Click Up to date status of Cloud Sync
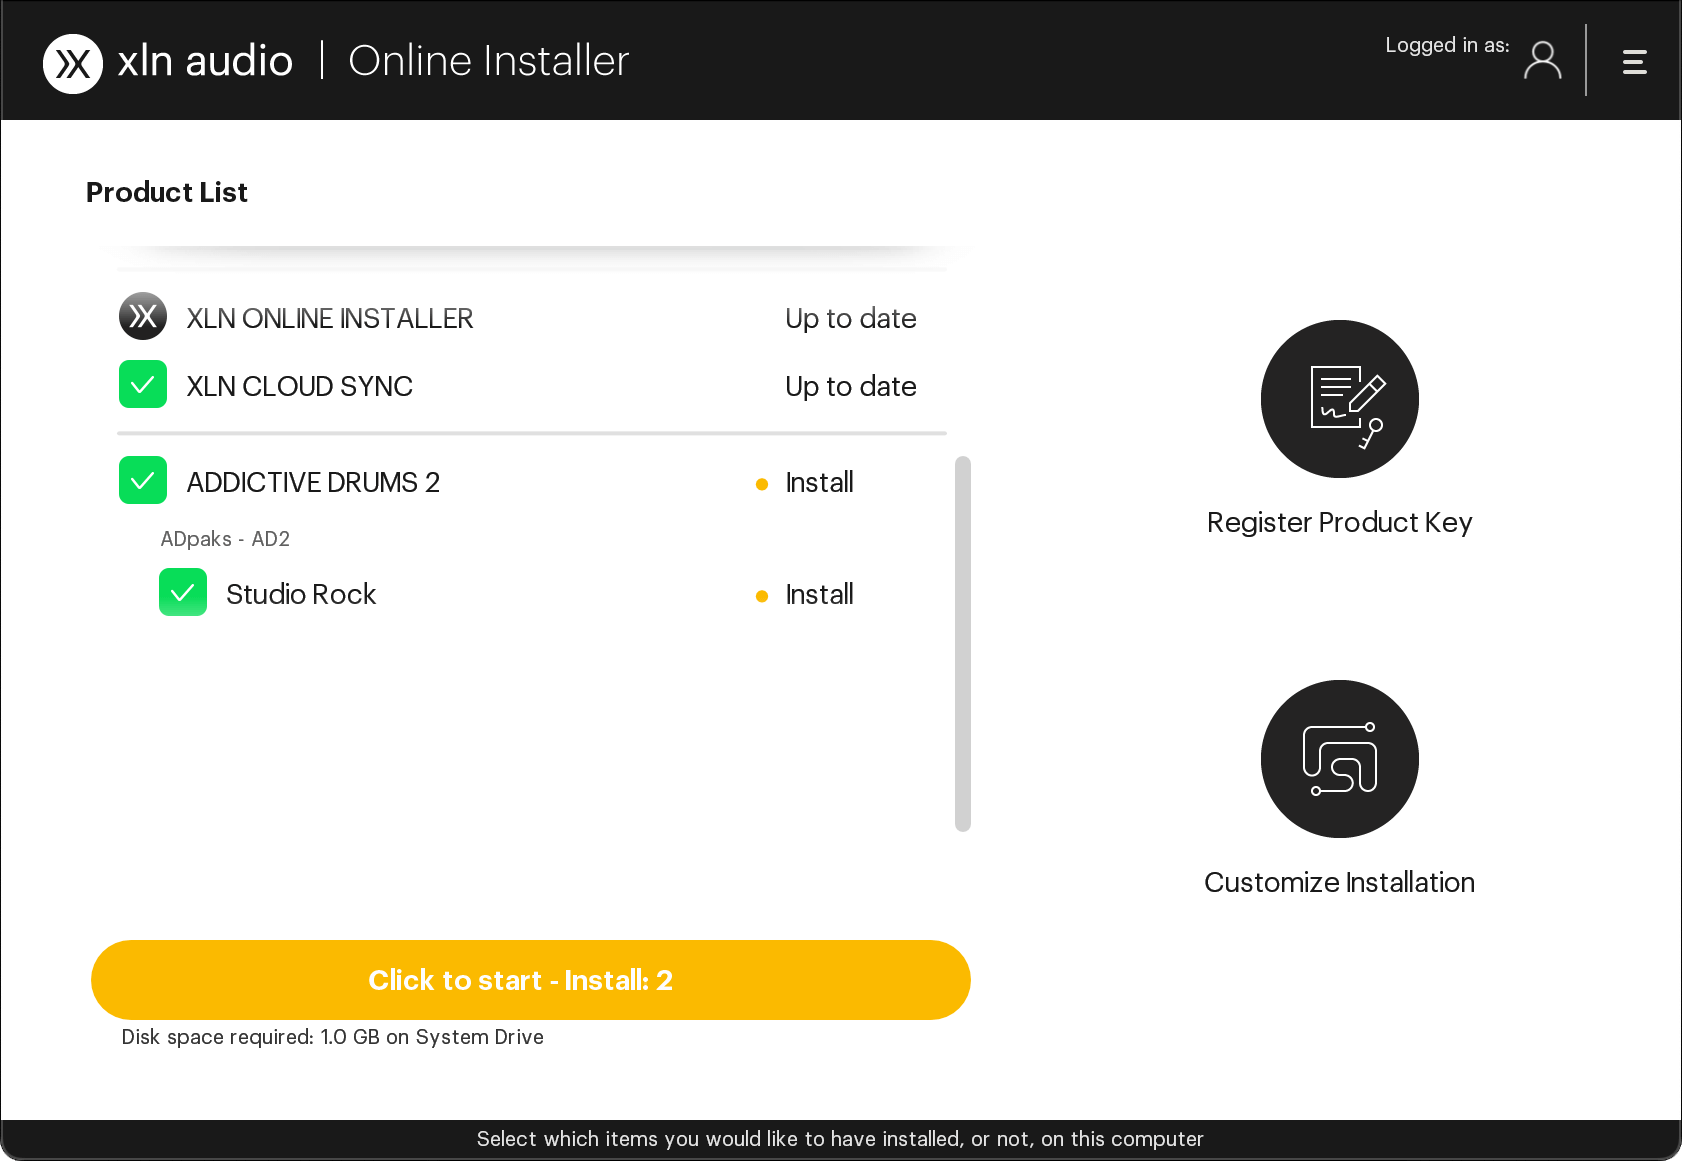Viewport: 1682px width, 1161px height. coord(851,387)
